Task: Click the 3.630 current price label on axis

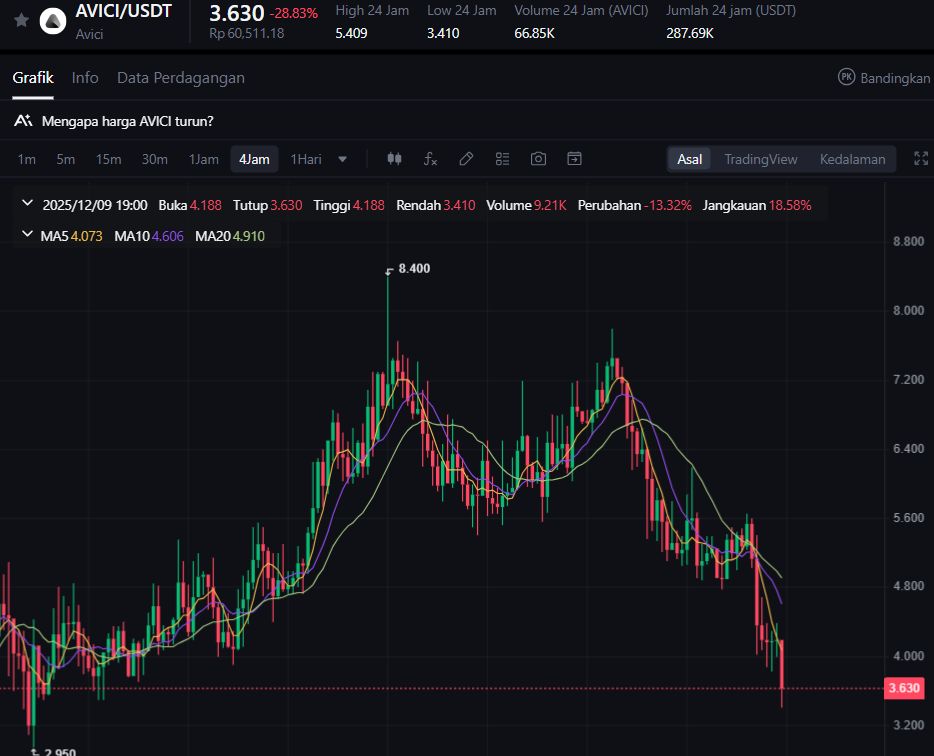Action: click(x=903, y=688)
